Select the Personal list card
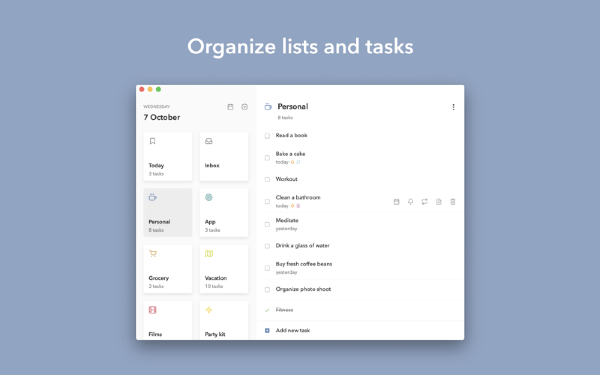The image size is (600, 375). point(168,212)
